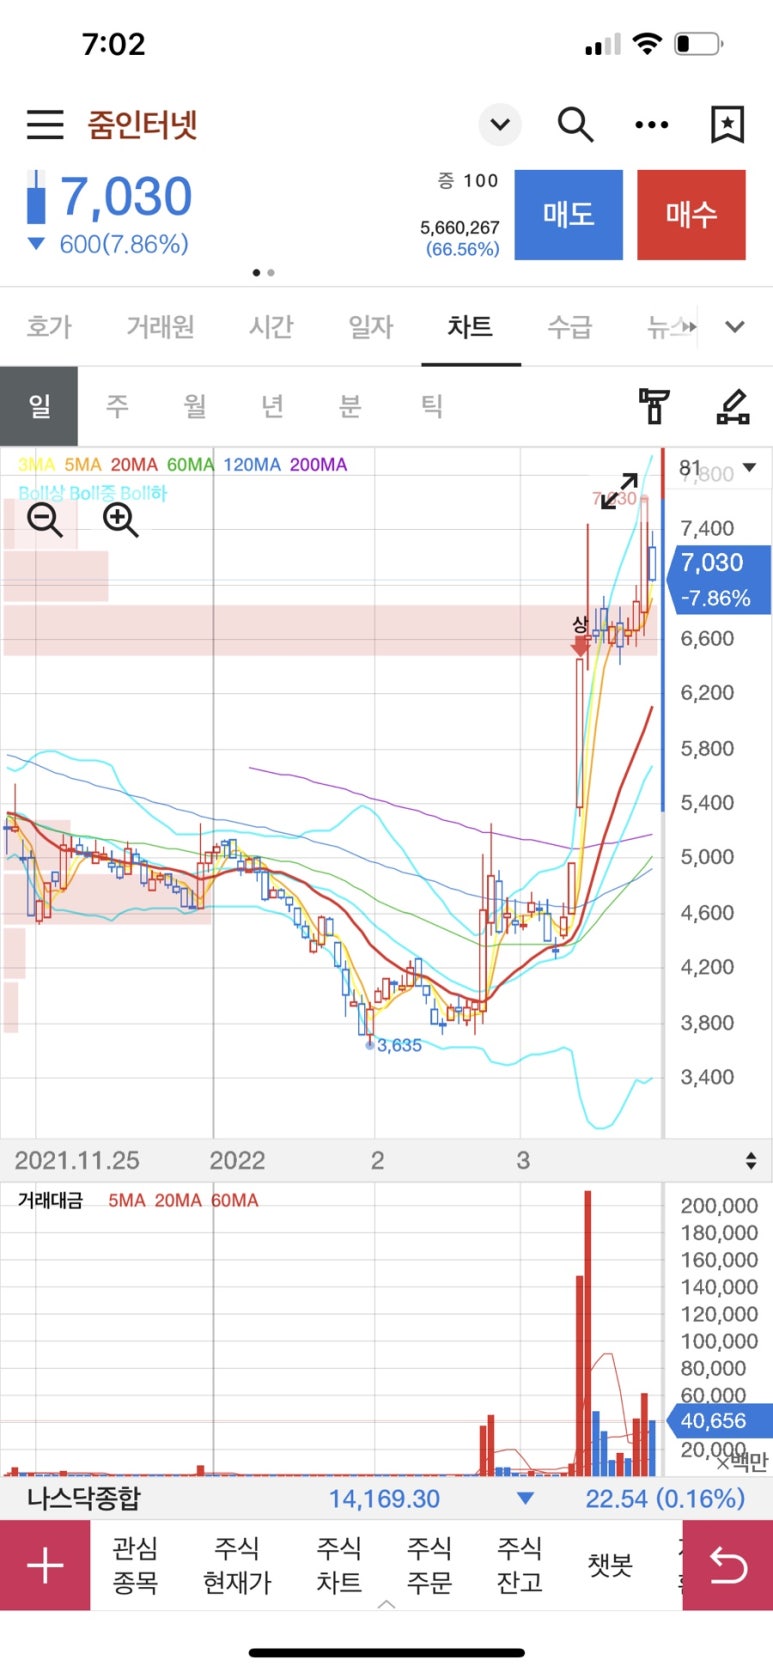Open the three-dot more options
Viewport: 773px width, 1672px height.
tap(652, 125)
